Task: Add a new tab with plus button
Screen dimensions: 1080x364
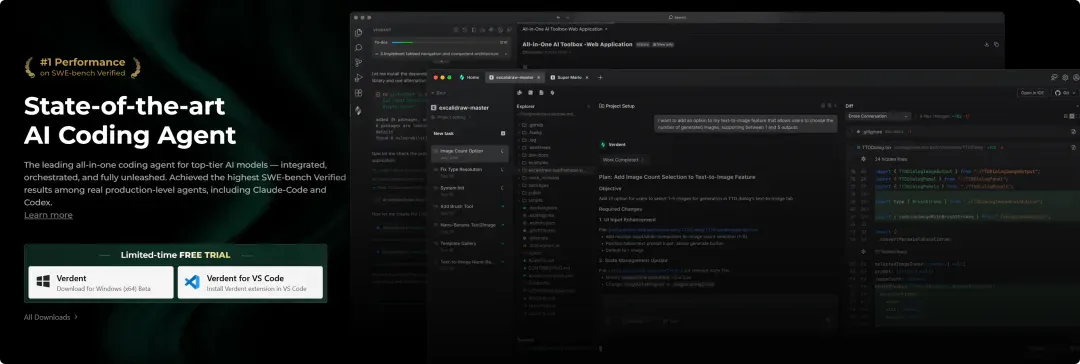Action: [600, 77]
